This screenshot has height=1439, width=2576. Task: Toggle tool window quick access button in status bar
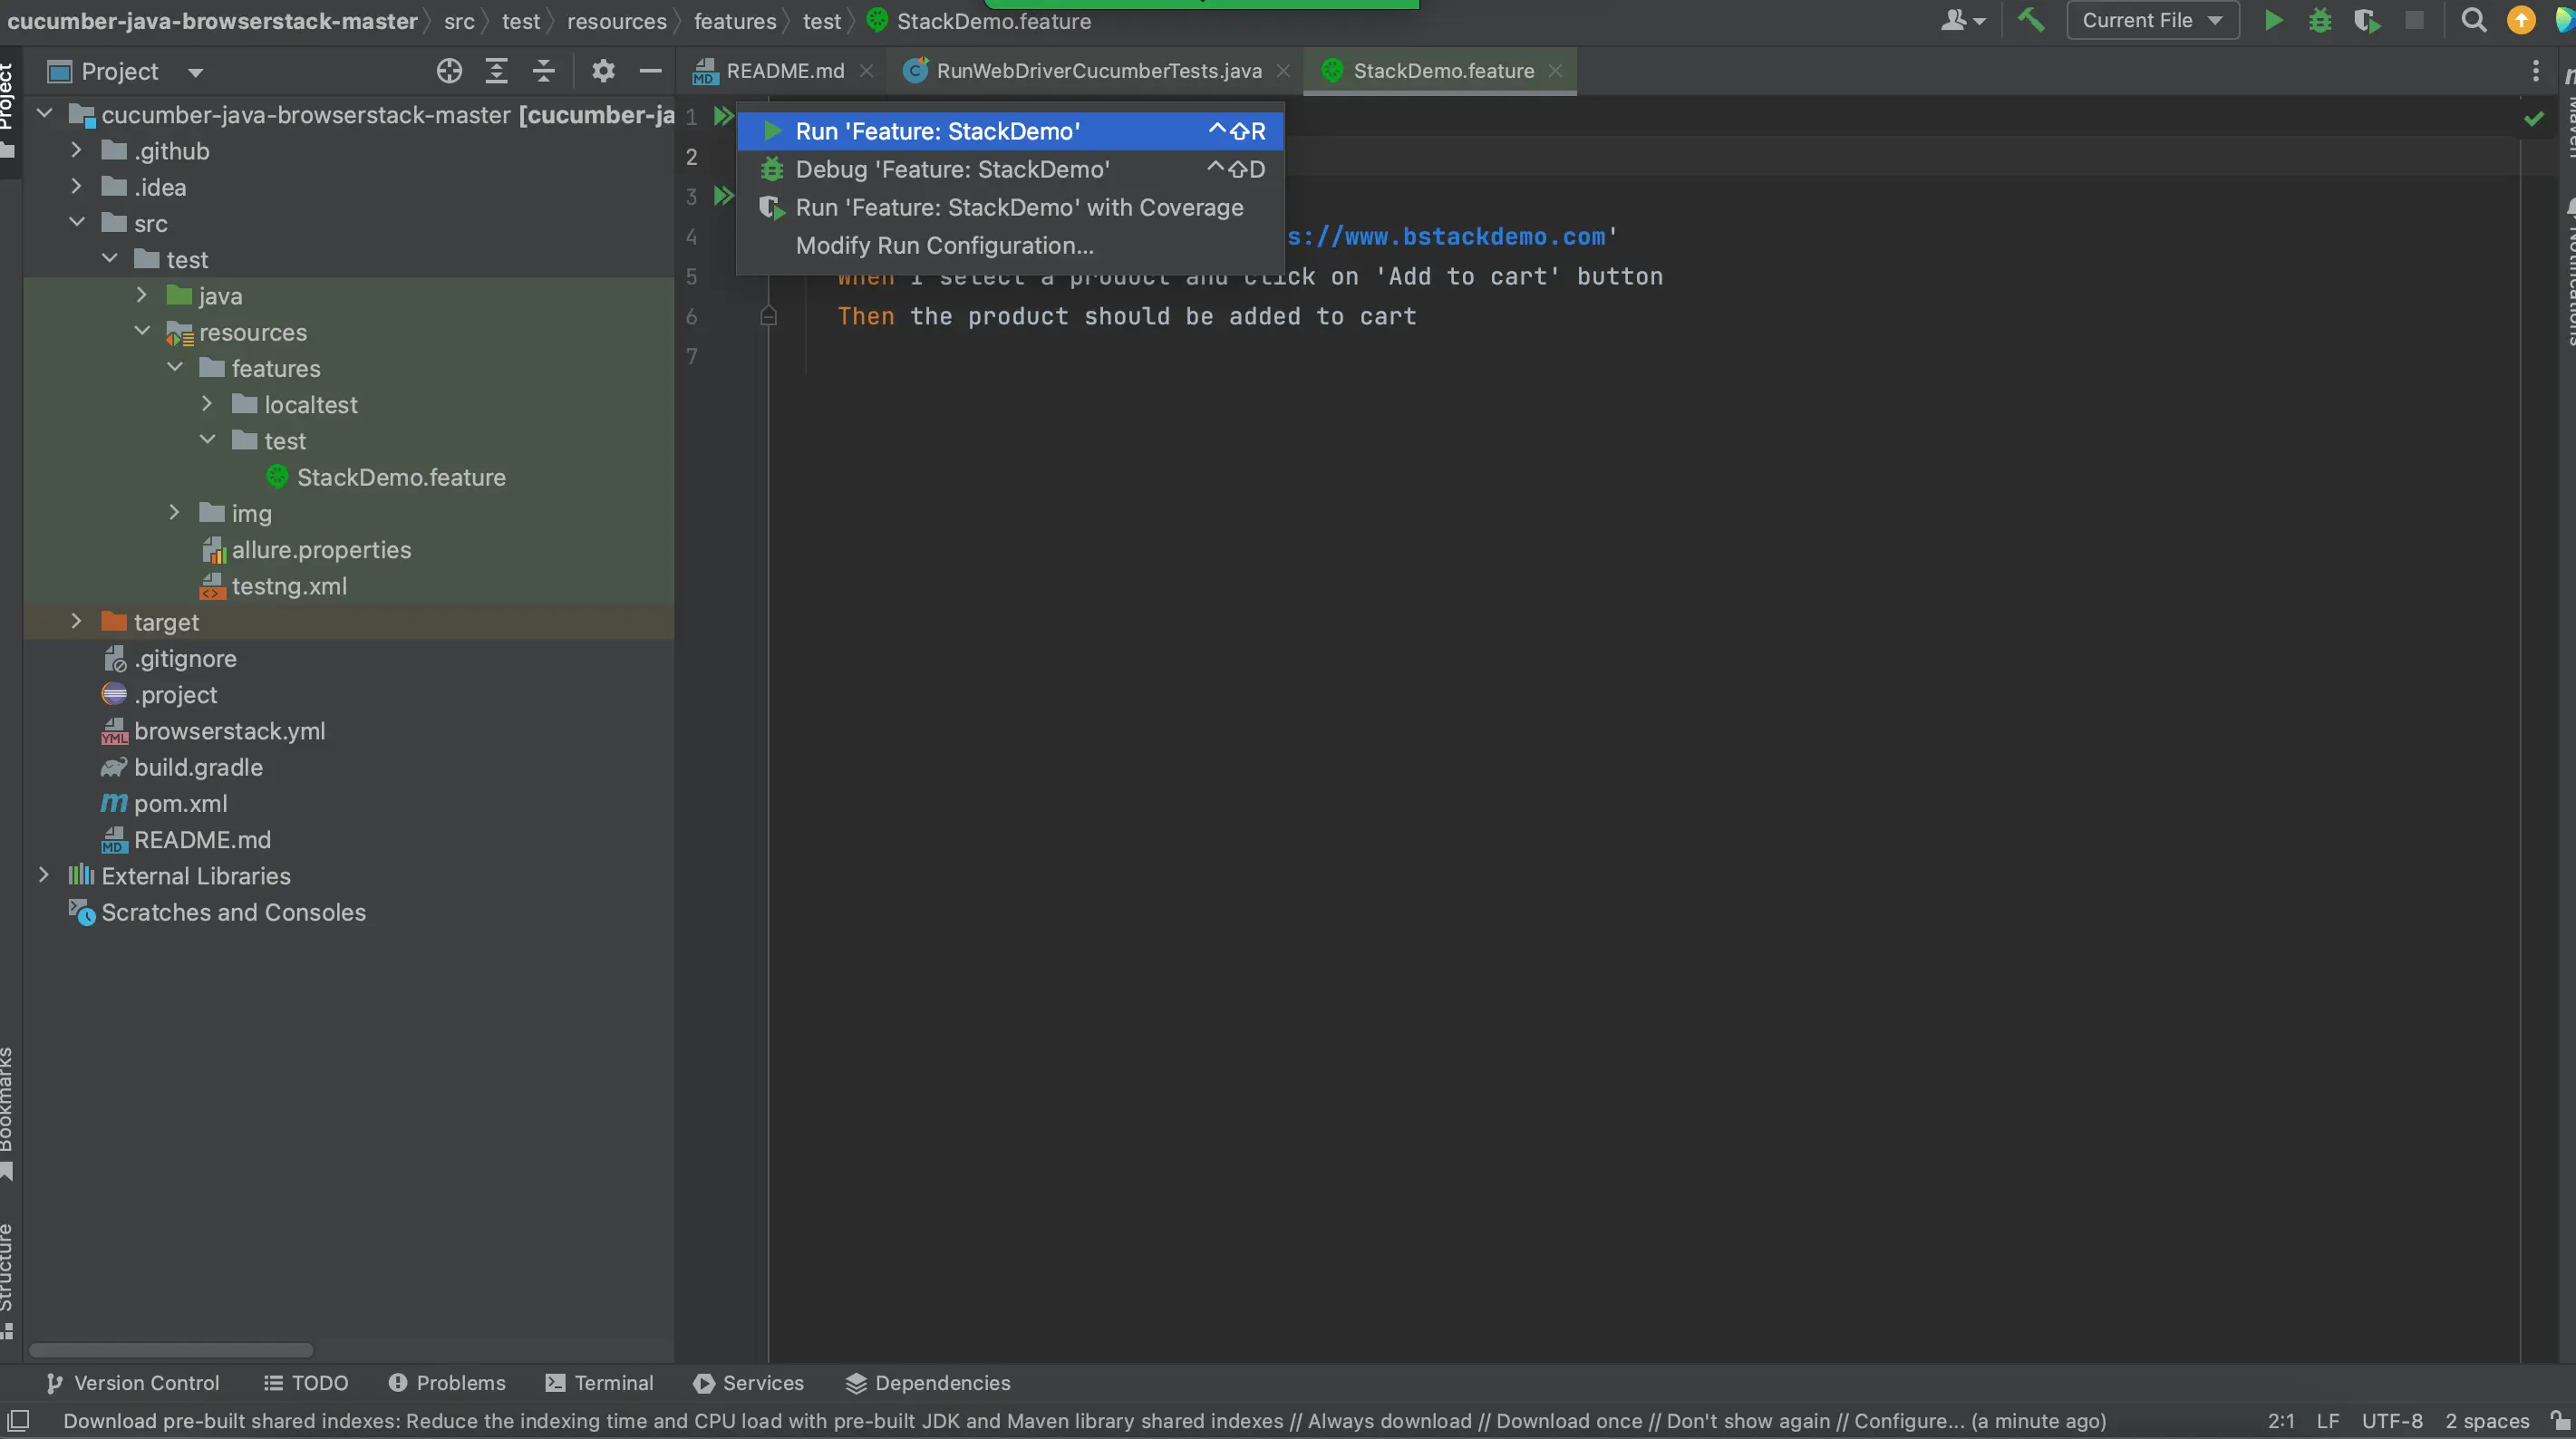18,1421
